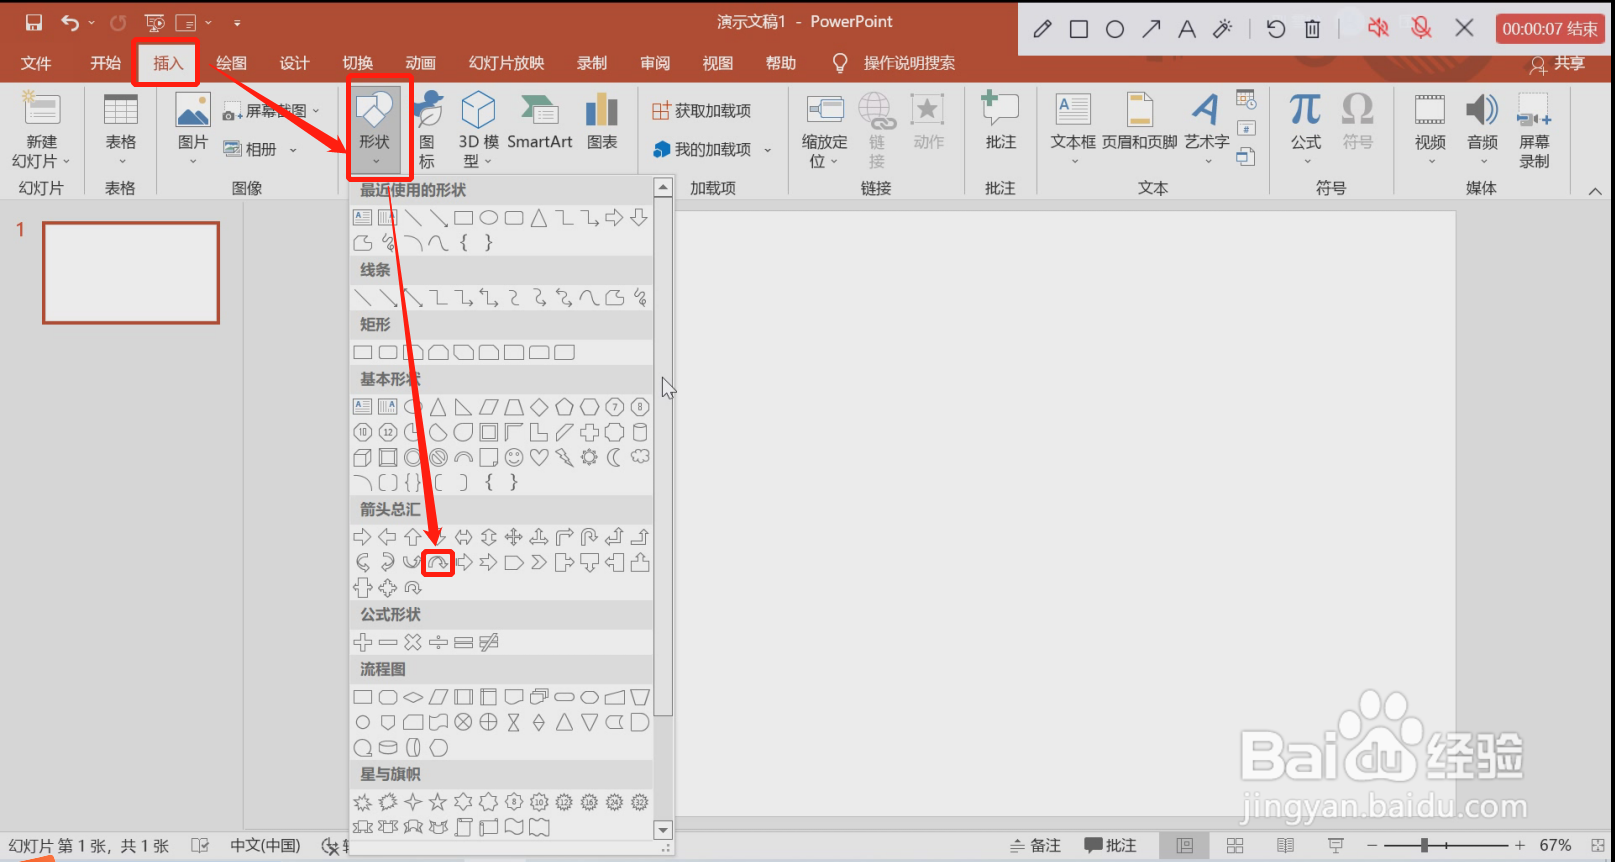Viewport: 1615px width, 862px height.
Task: Click the 共享 share button
Action: (x=1558, y=64)
